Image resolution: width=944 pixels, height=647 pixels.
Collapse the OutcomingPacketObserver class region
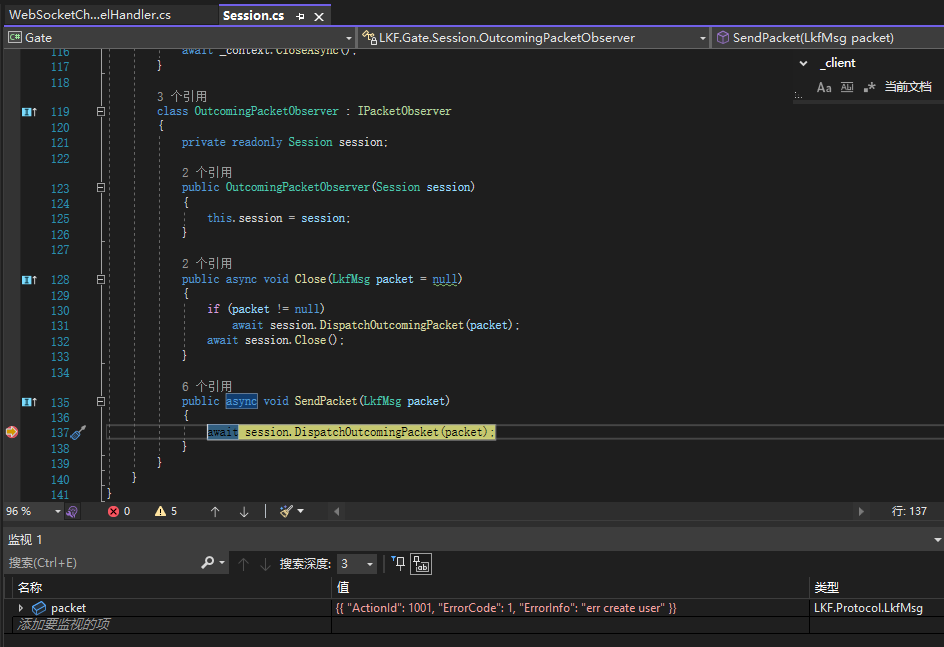point(100,112)
